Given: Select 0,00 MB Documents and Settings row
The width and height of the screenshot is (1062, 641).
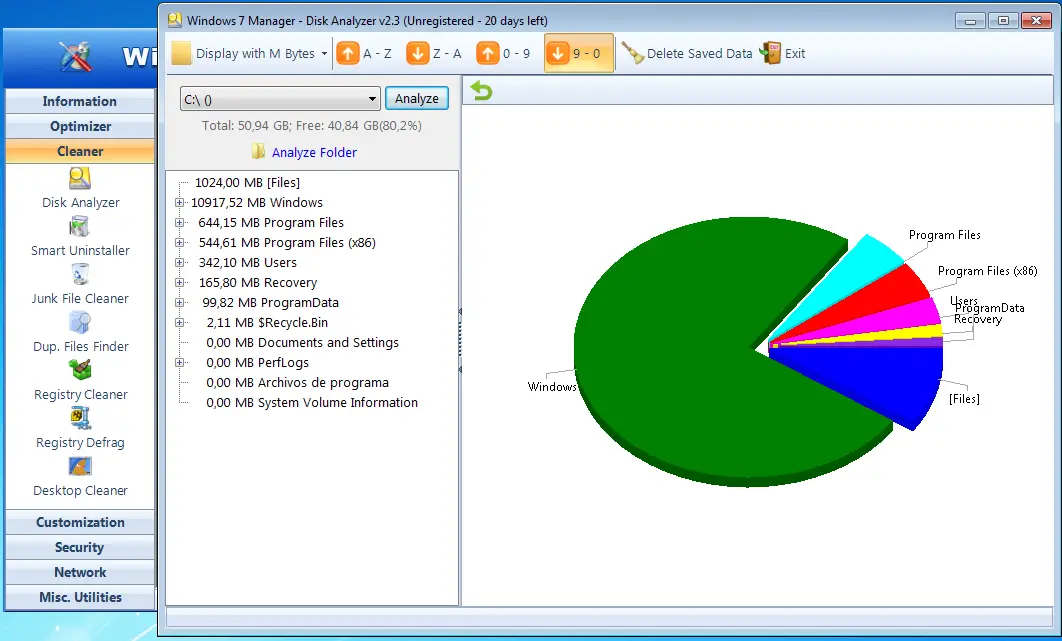Looking at the screenshot, I should point(302,343).
